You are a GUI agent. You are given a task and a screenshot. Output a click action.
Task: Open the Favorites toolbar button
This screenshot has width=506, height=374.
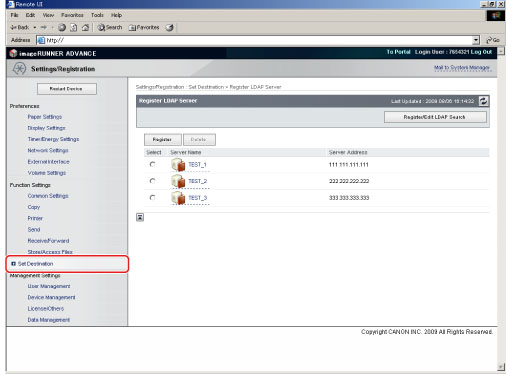coord(144,27)
